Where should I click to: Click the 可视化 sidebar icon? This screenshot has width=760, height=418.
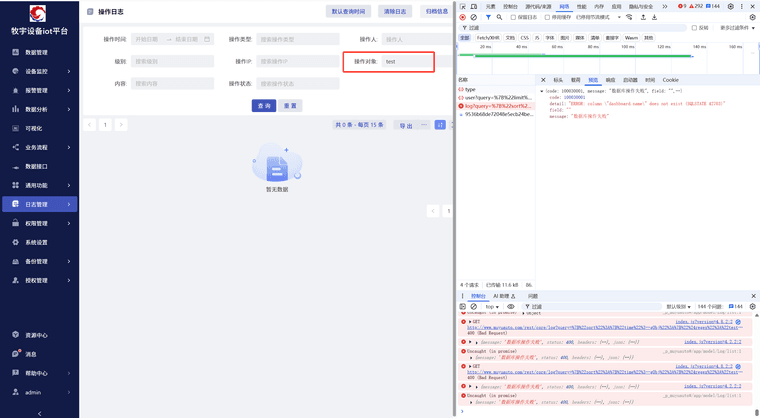click(16, 128)
